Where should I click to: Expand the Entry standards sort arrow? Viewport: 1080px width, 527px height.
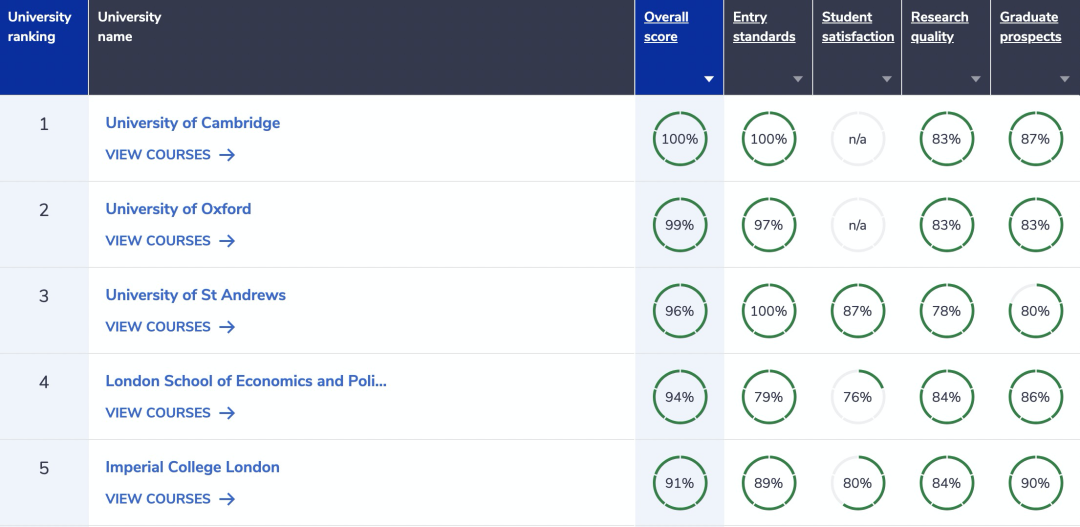(798, 79)
